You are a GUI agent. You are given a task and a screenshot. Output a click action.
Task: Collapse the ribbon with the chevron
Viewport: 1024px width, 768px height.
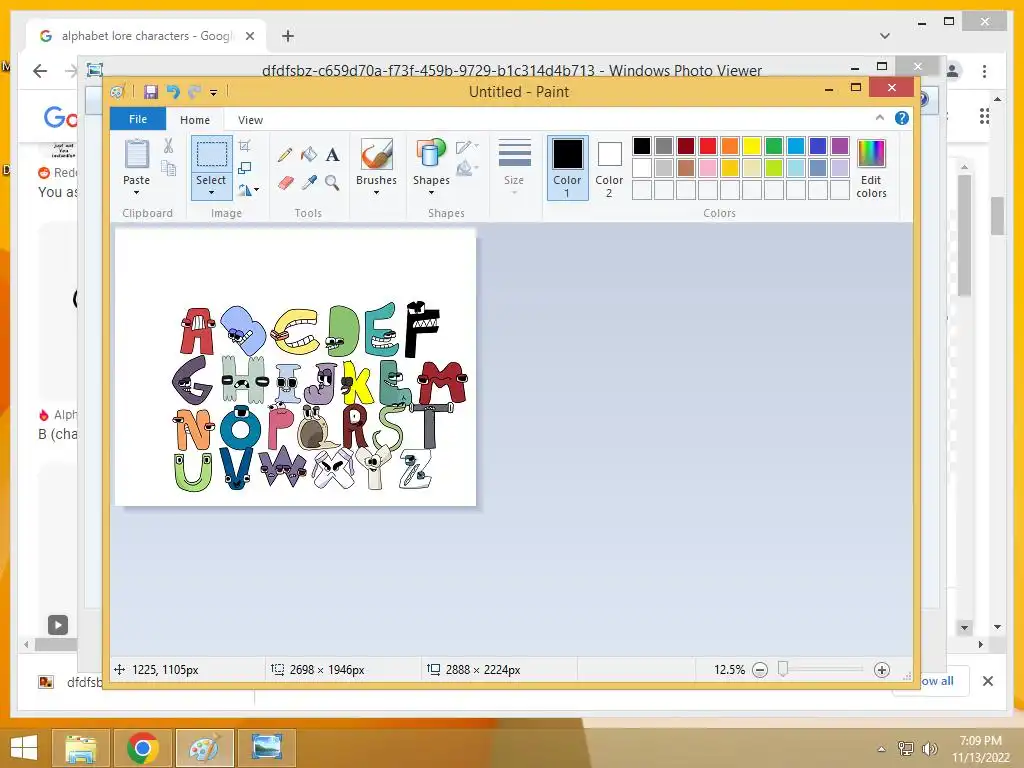(x=880, y=118)
